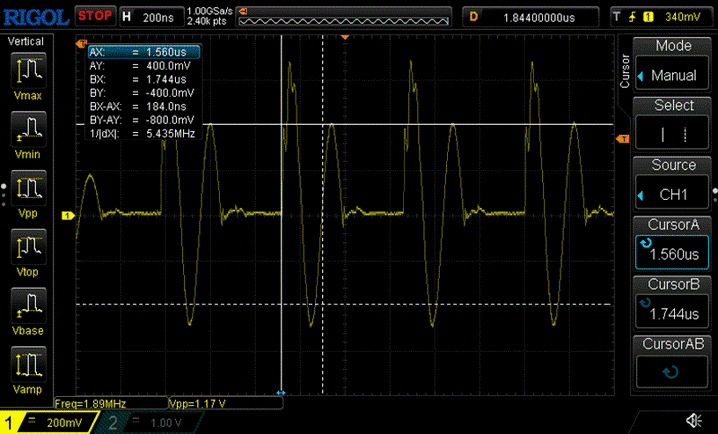The width and height of the screenshot is (718, 434).
Task: Click the waveform memory position bar
Action: coord(343,17)
